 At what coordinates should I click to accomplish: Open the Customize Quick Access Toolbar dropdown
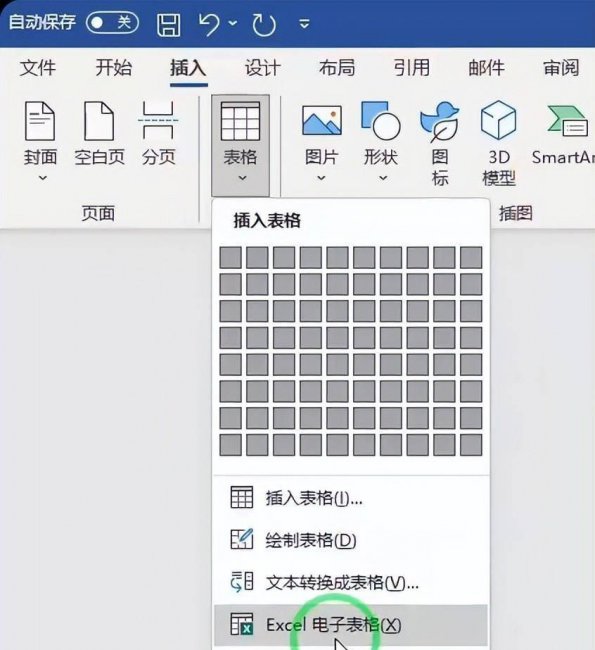pos(304,24)
